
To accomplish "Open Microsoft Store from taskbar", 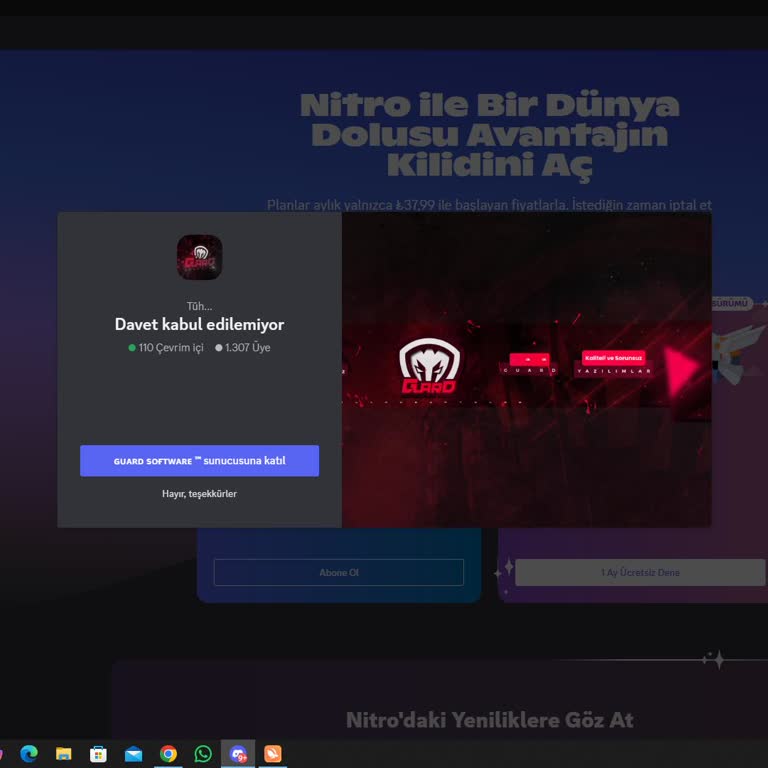I will point(98,753).
